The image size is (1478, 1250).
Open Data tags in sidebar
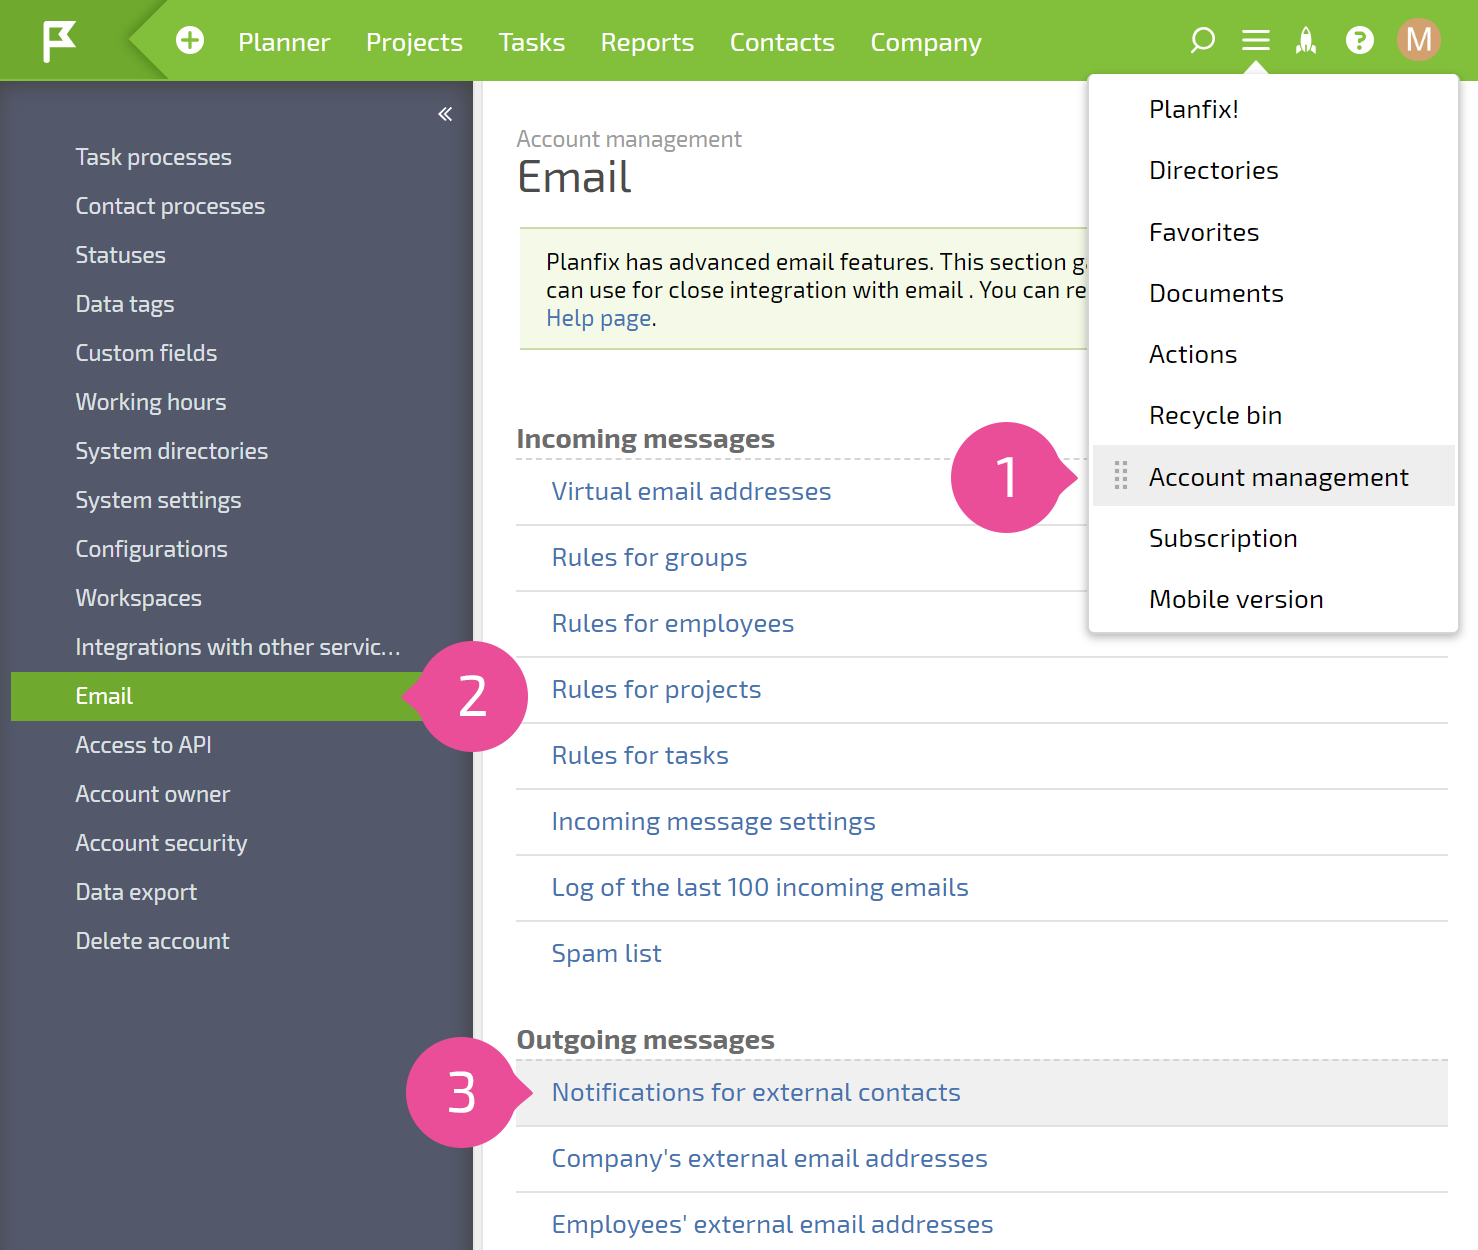(124, 304)
